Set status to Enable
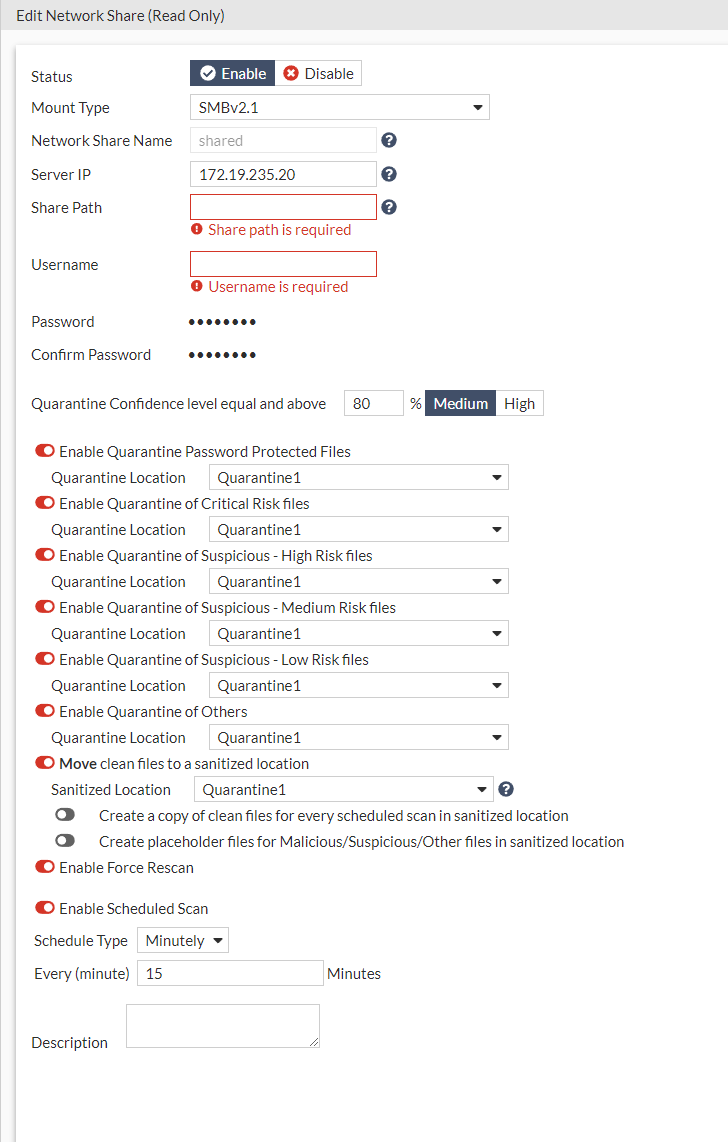The image size is (728, 1142). tap(233, 73)
